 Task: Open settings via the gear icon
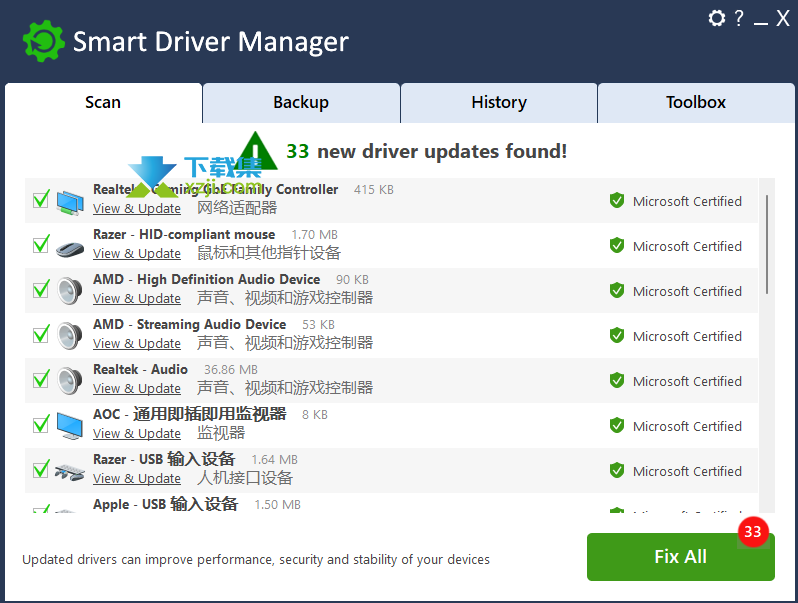click(717, 18)
